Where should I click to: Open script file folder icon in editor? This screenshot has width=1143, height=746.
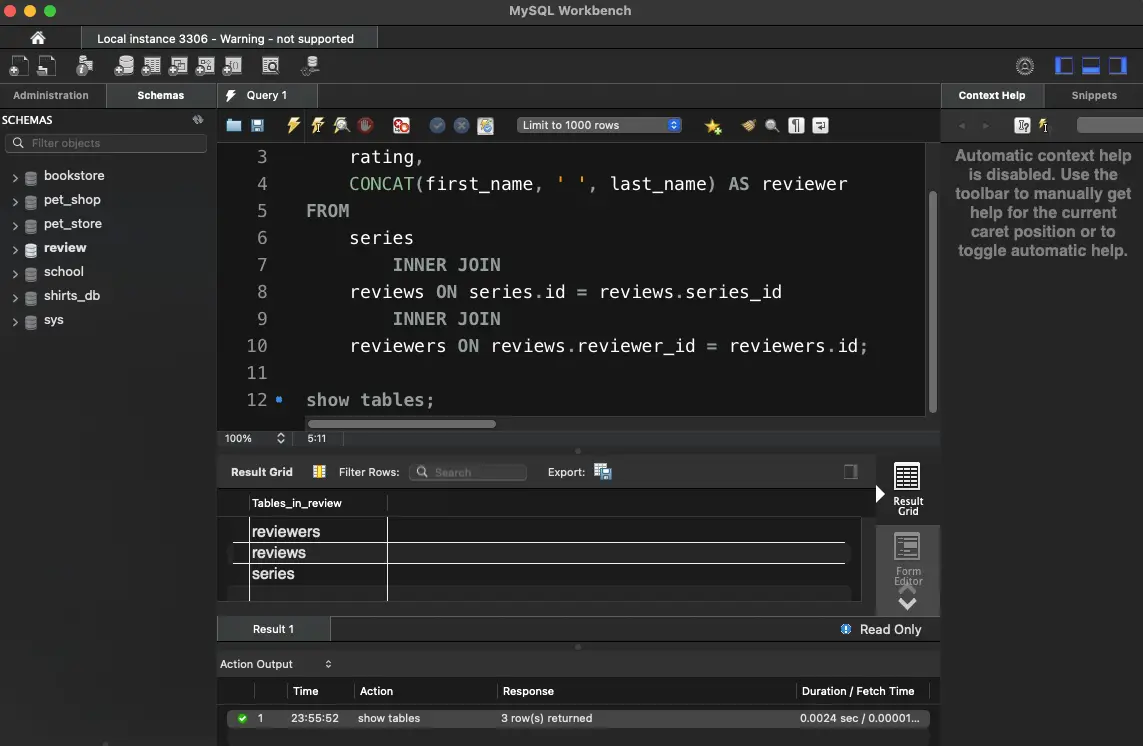tap(233, 125)
